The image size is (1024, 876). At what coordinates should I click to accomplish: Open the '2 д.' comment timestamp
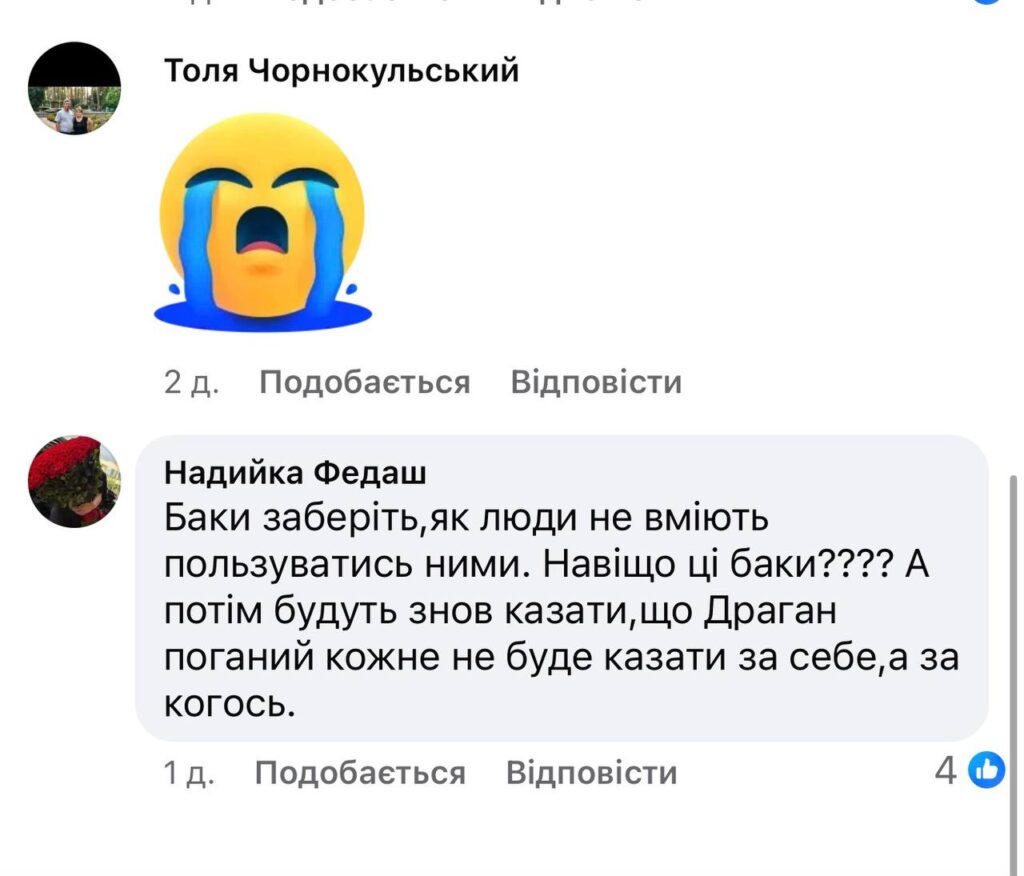coord(192,383)
